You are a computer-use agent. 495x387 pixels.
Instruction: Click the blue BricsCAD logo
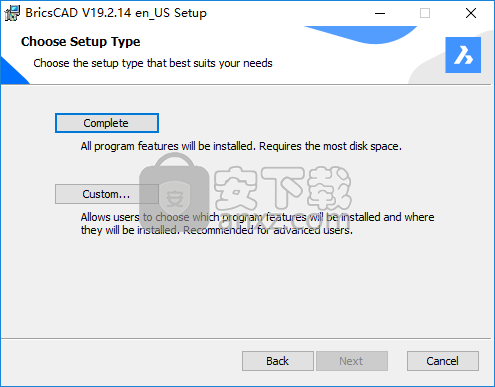coord(463,55)
